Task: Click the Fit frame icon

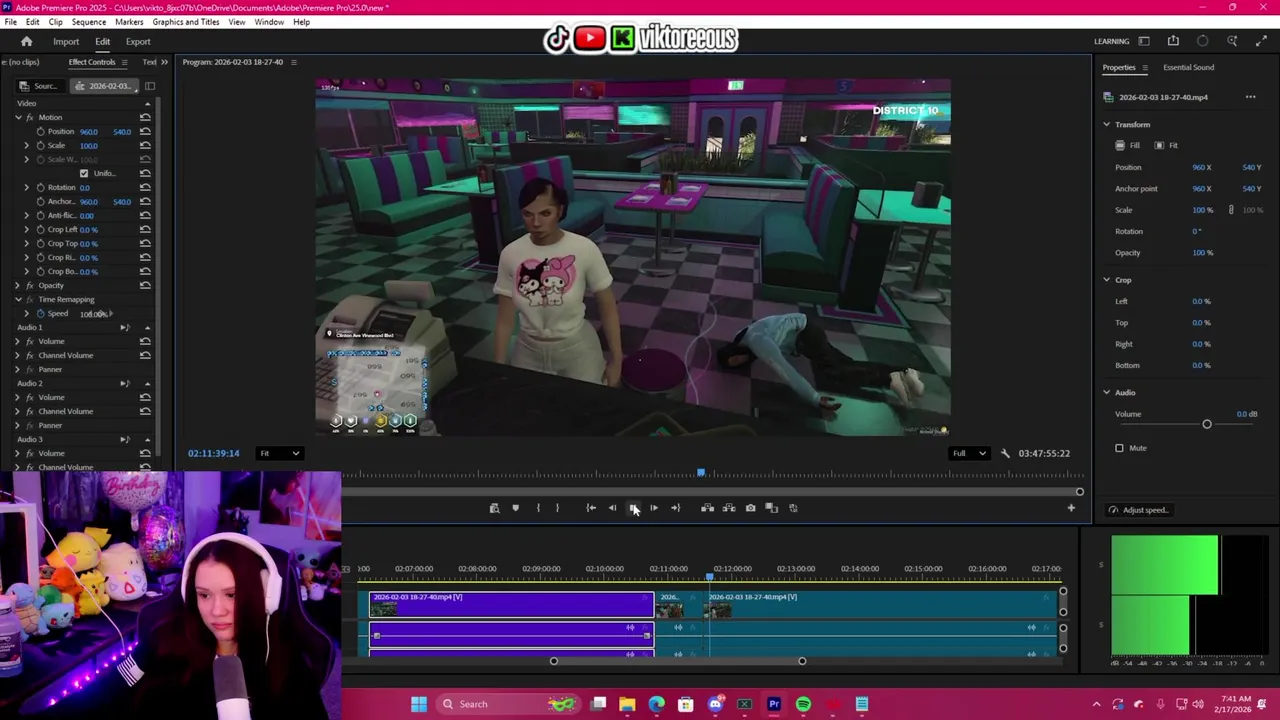Action: pos(1159,146)
